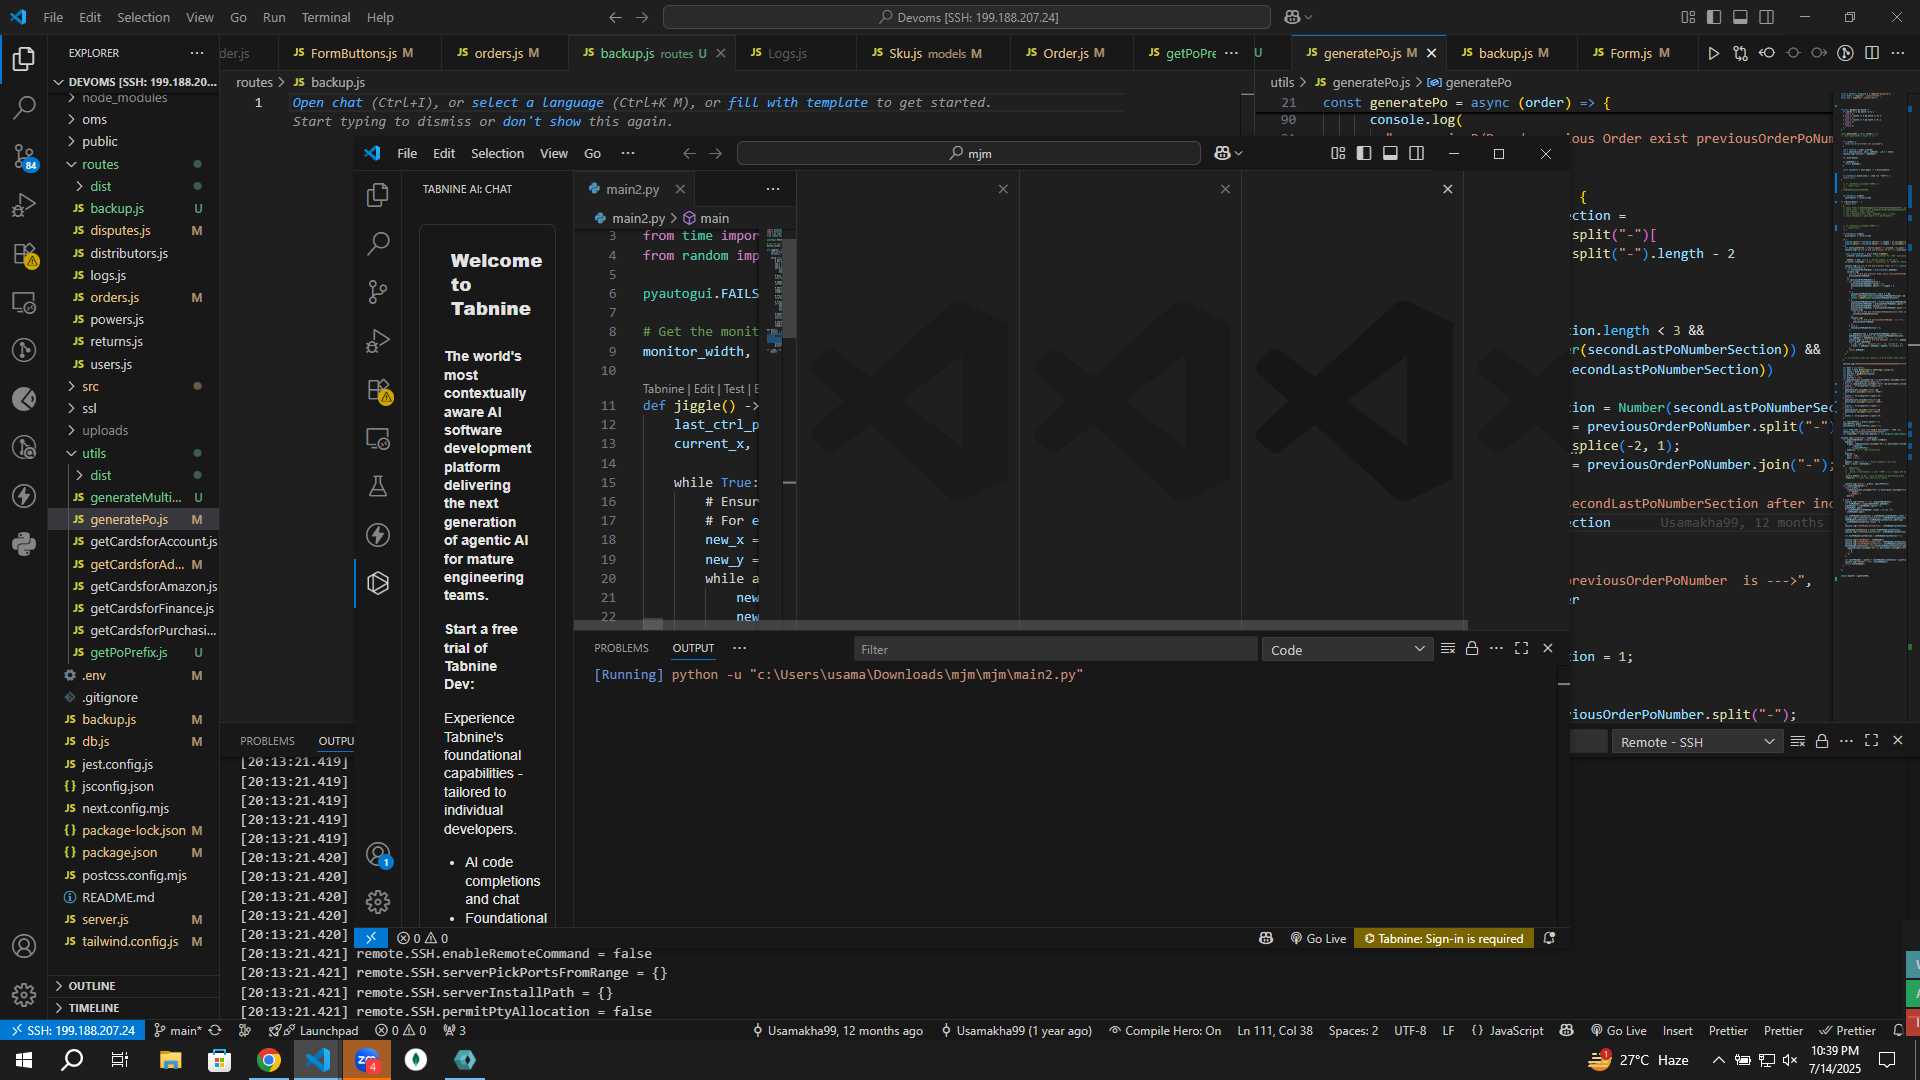Open Terminal menu in Devoms window
This screenshot has width=1920, height=1080.
point(326,17)
